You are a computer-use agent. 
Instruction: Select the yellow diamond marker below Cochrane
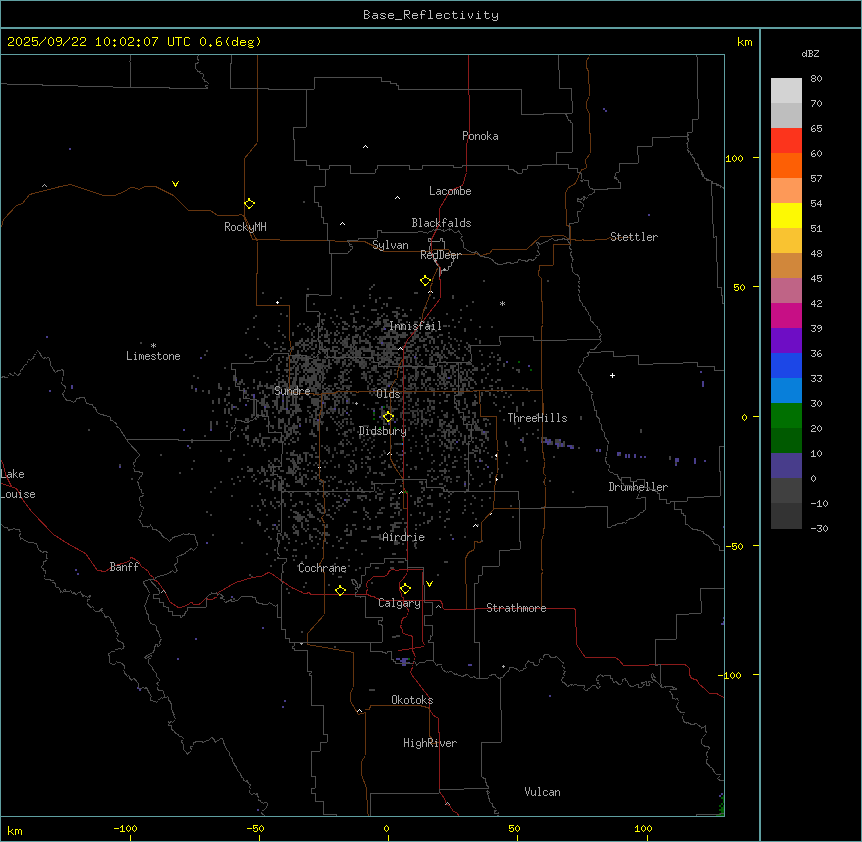pyautogui.click(x=340, y=590)
